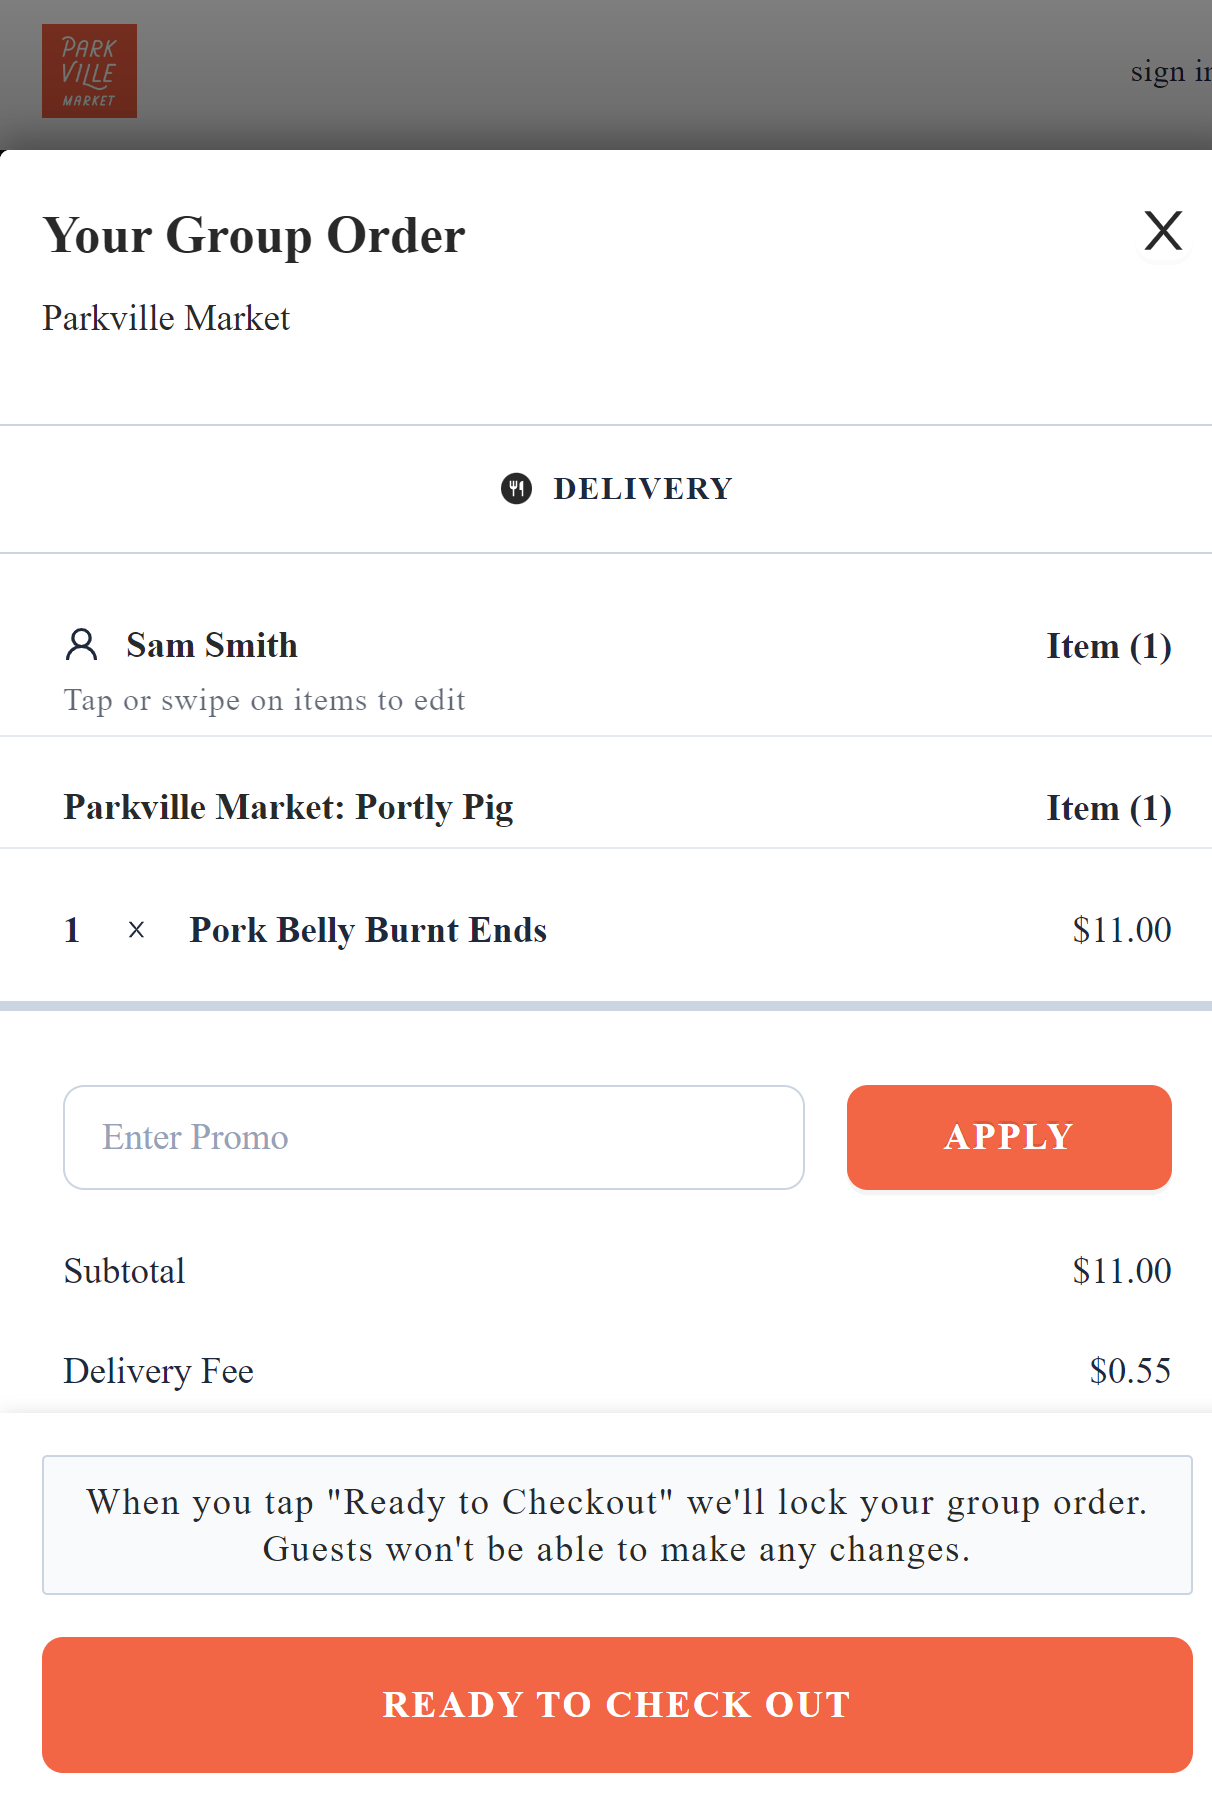Select the DELIVERY method label
This screenshot has width=1212, height=1799.
pyautogui.click(x=641, y=489)
